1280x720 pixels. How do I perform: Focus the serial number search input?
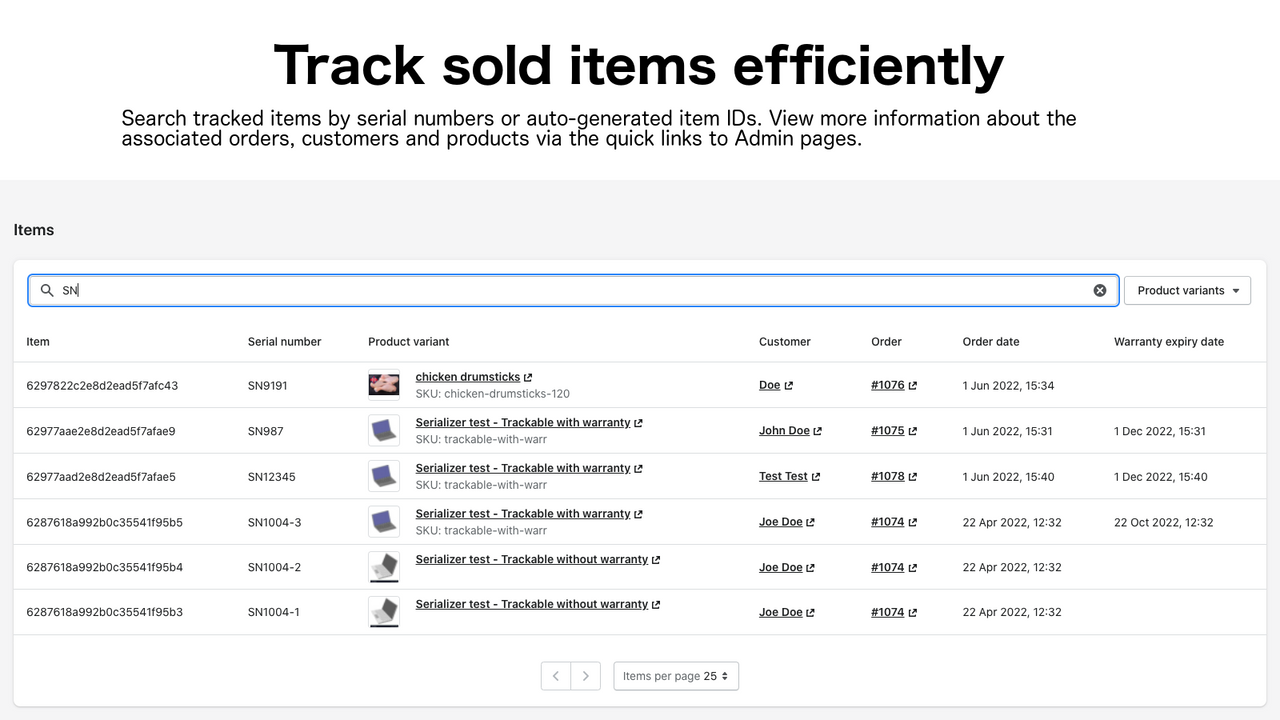[570, 290]
